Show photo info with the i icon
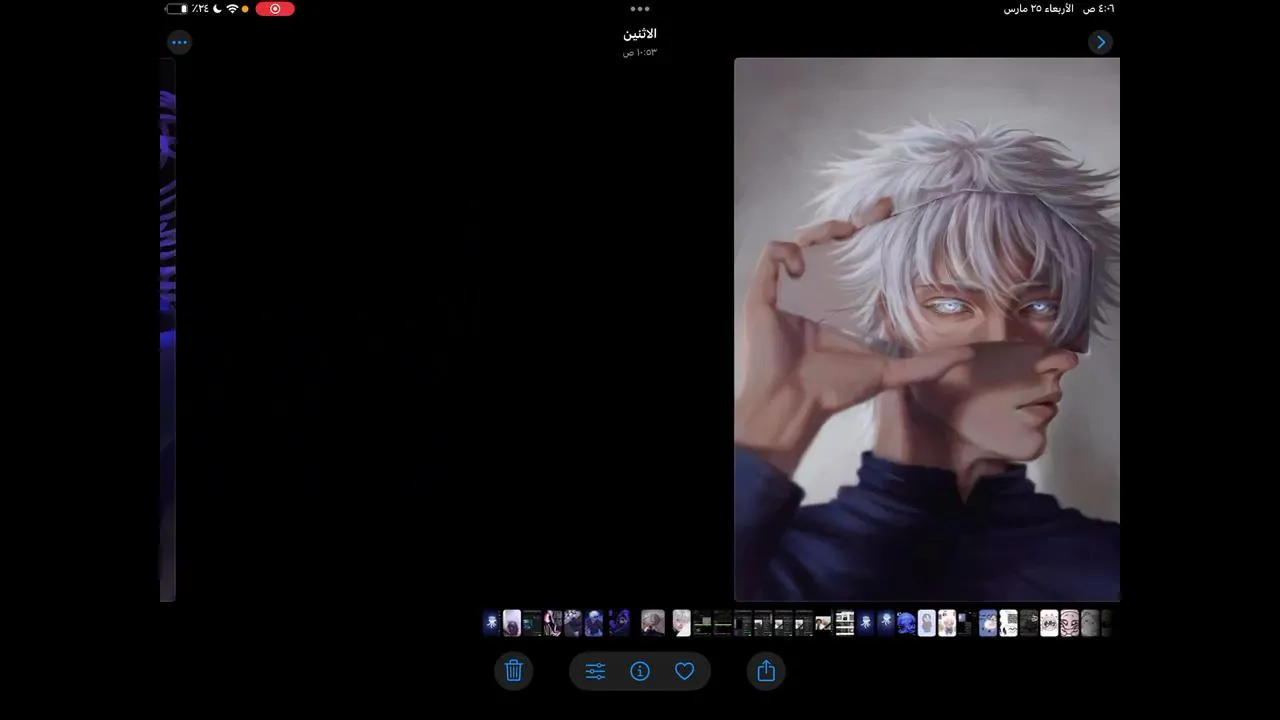Viewport: 1280px width, 720px height. pos(640,671)
